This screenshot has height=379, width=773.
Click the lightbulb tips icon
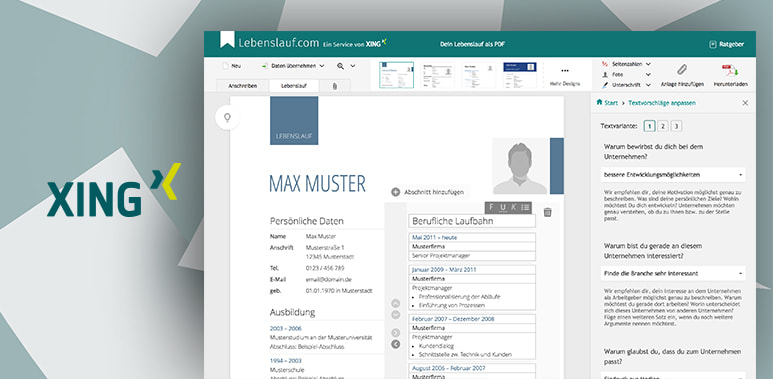[x=227, y=117]
